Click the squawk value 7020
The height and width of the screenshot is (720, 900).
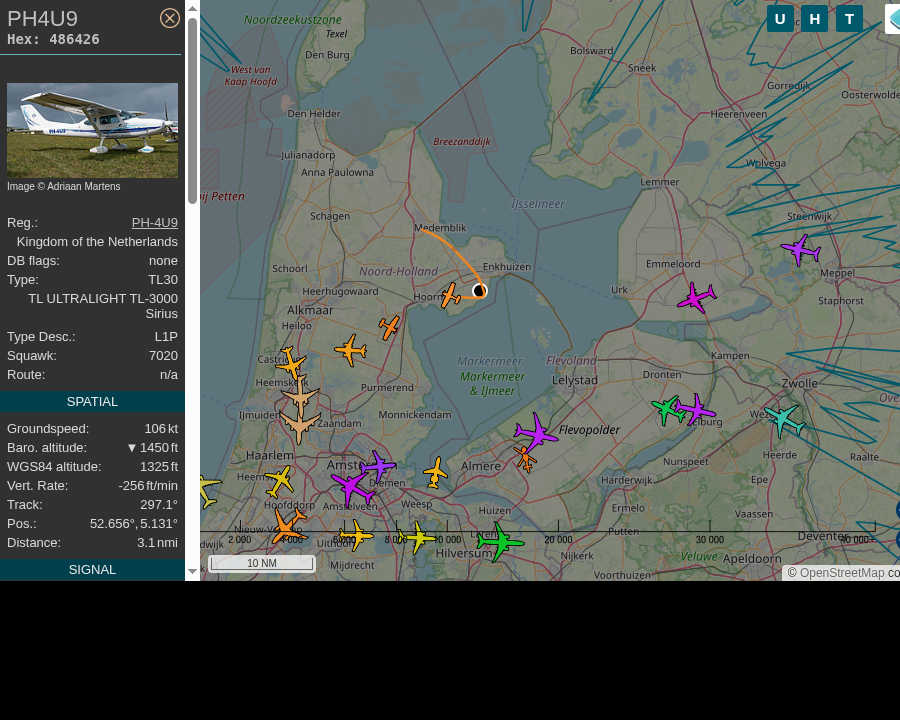[x=163, y=355]
